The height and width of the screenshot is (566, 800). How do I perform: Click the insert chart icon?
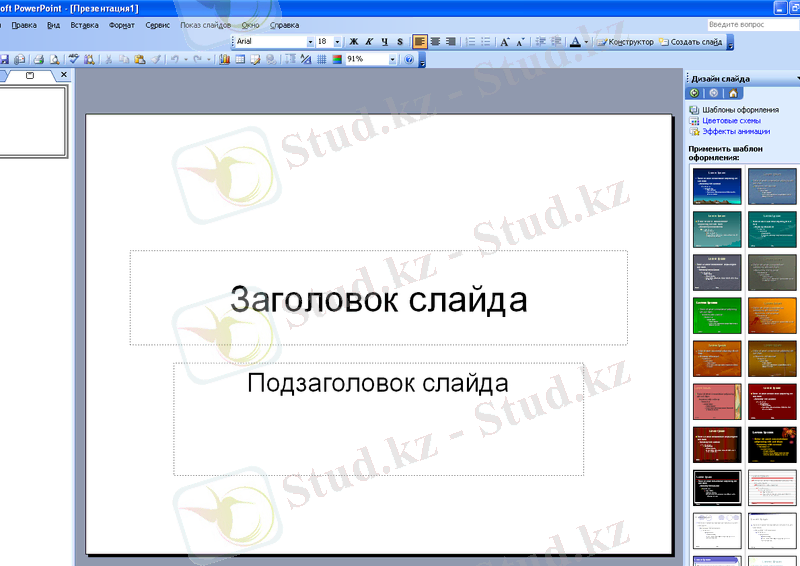pyautogui.click(x=224, y=60)
